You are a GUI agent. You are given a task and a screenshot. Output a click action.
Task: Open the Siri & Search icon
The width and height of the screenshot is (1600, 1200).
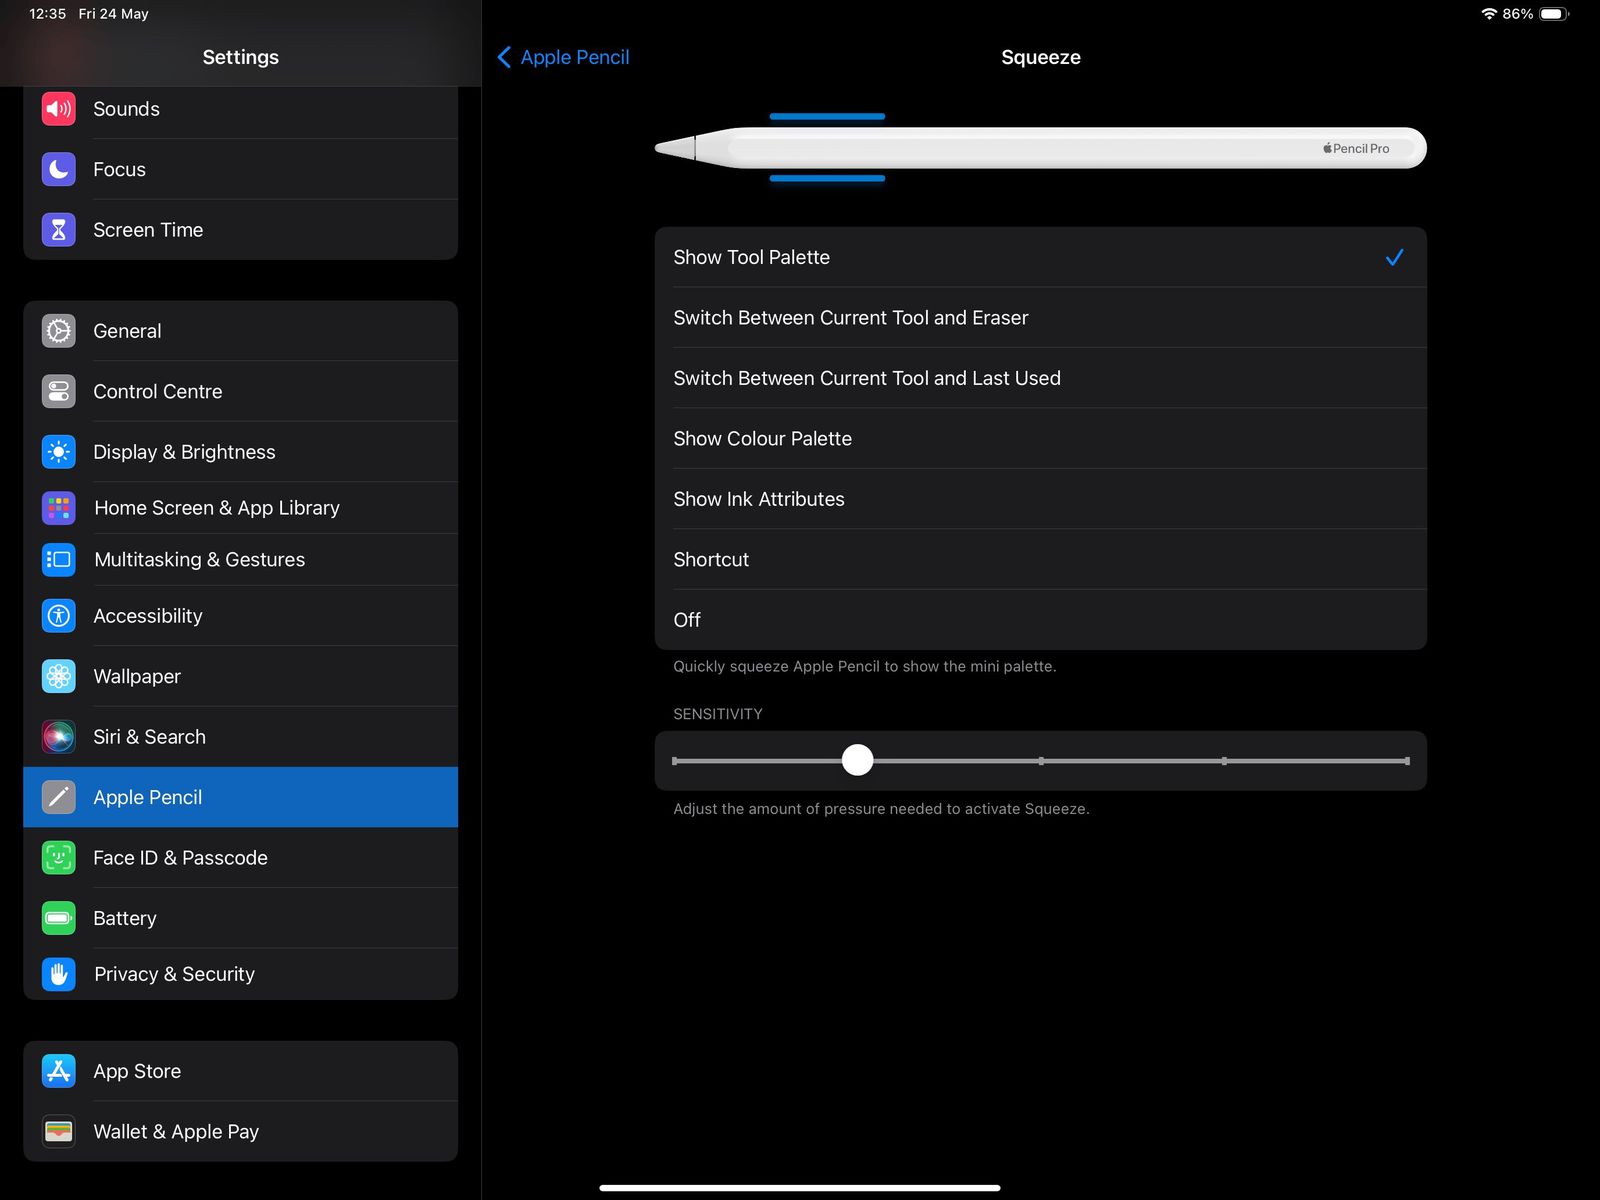[x=58, y=737]
